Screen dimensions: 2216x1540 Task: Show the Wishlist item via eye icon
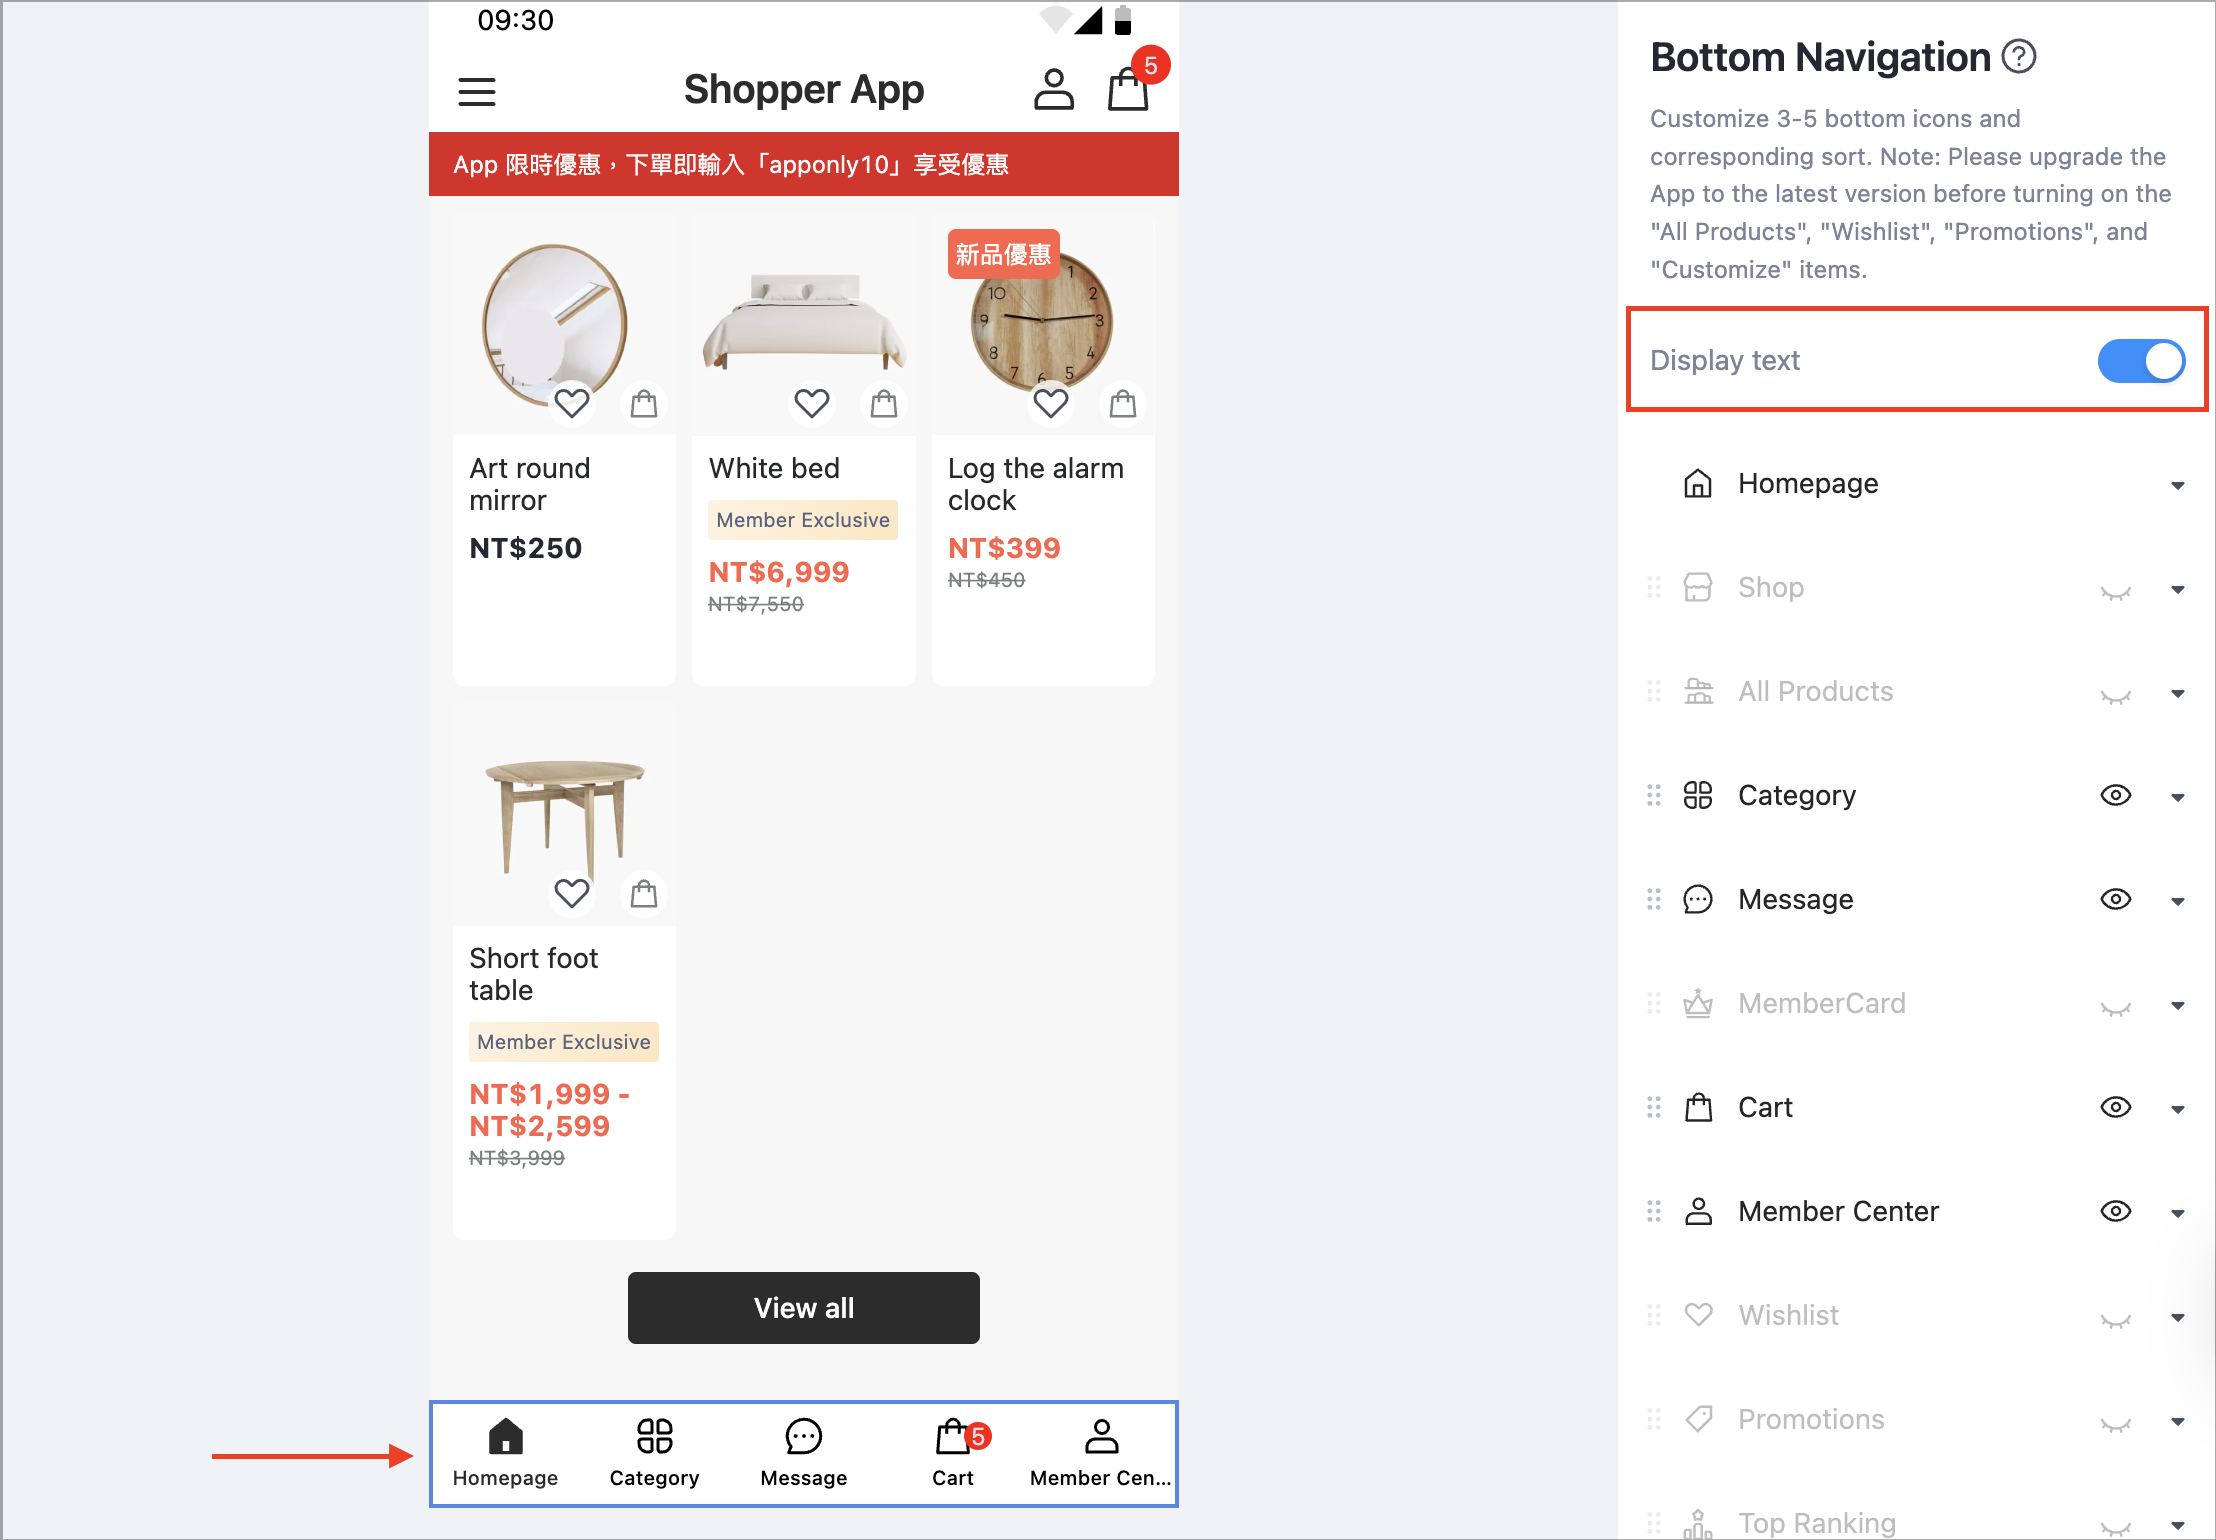click(2116, 1320)
